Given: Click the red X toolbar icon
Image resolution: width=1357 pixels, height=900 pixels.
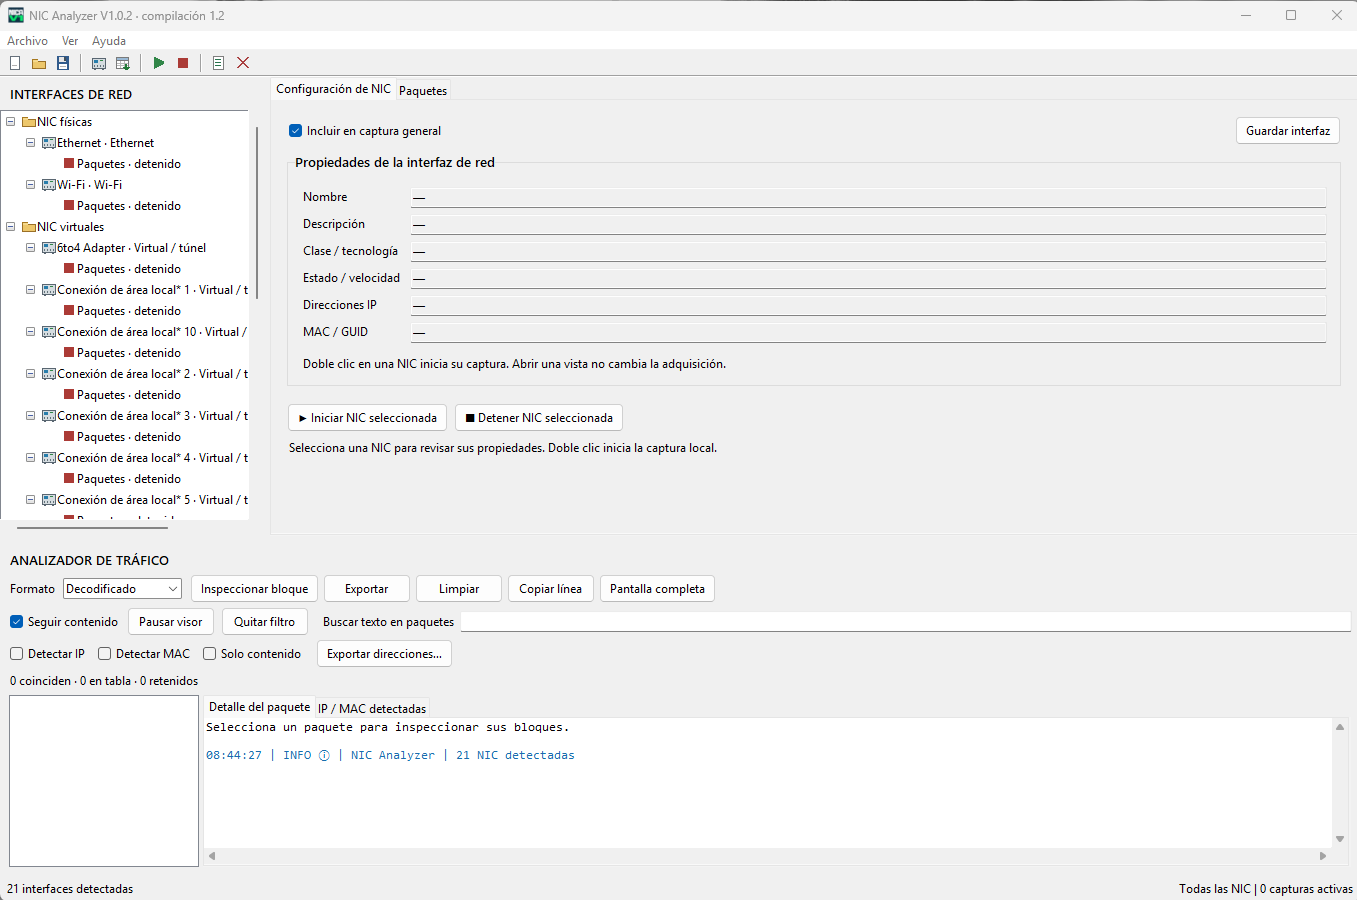Looking at the screenshot, I should click(x=243, y=63).
